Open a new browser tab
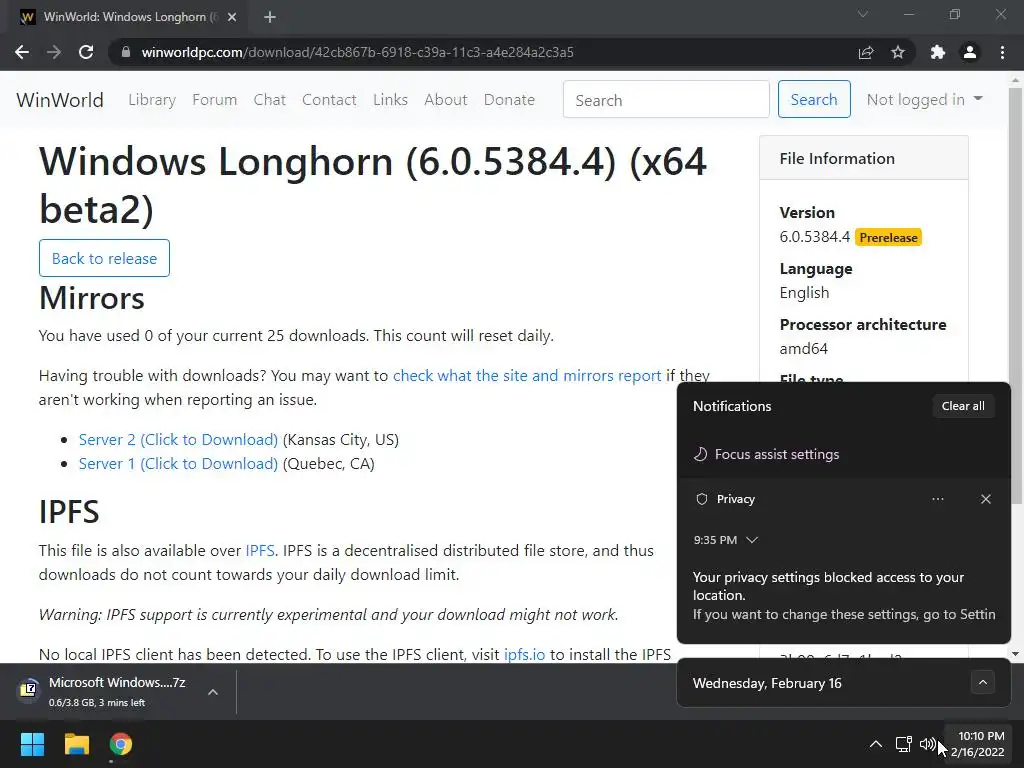Image resolution: width=1024 pixels, height=768 pixels. click(x=270, y=17)
